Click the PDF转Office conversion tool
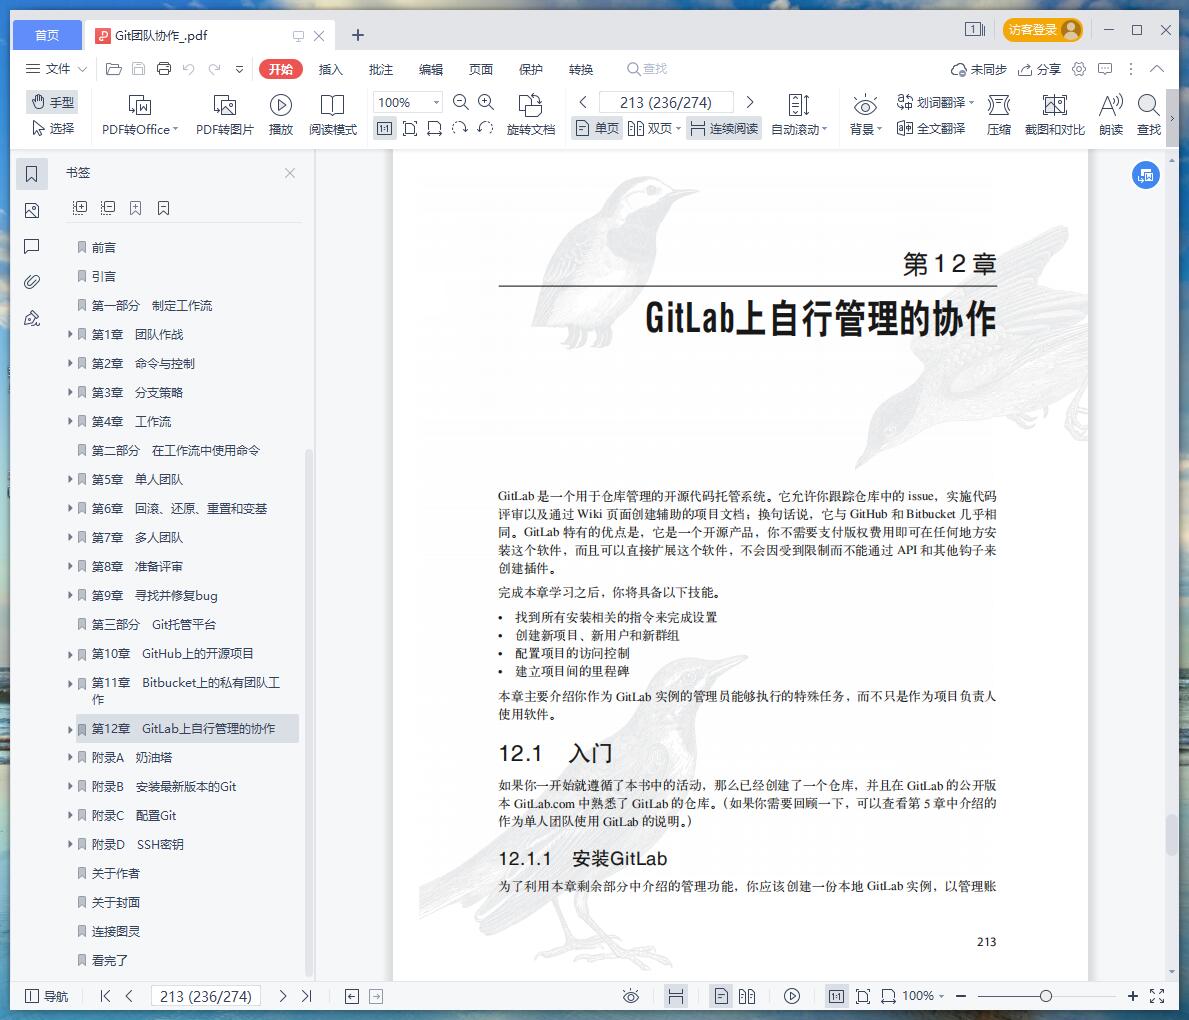Viewport: 1189px width, 1020px height. point(140,115)
